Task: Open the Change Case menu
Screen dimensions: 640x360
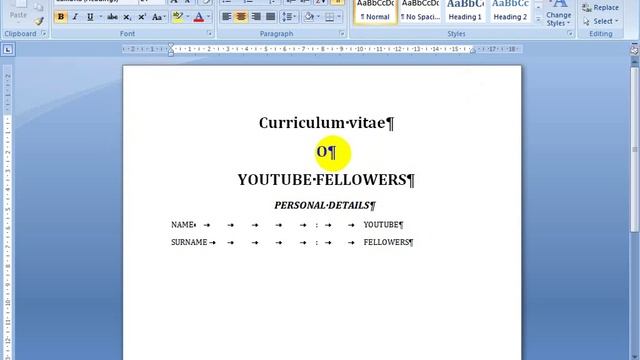Action: pos(158,17)
